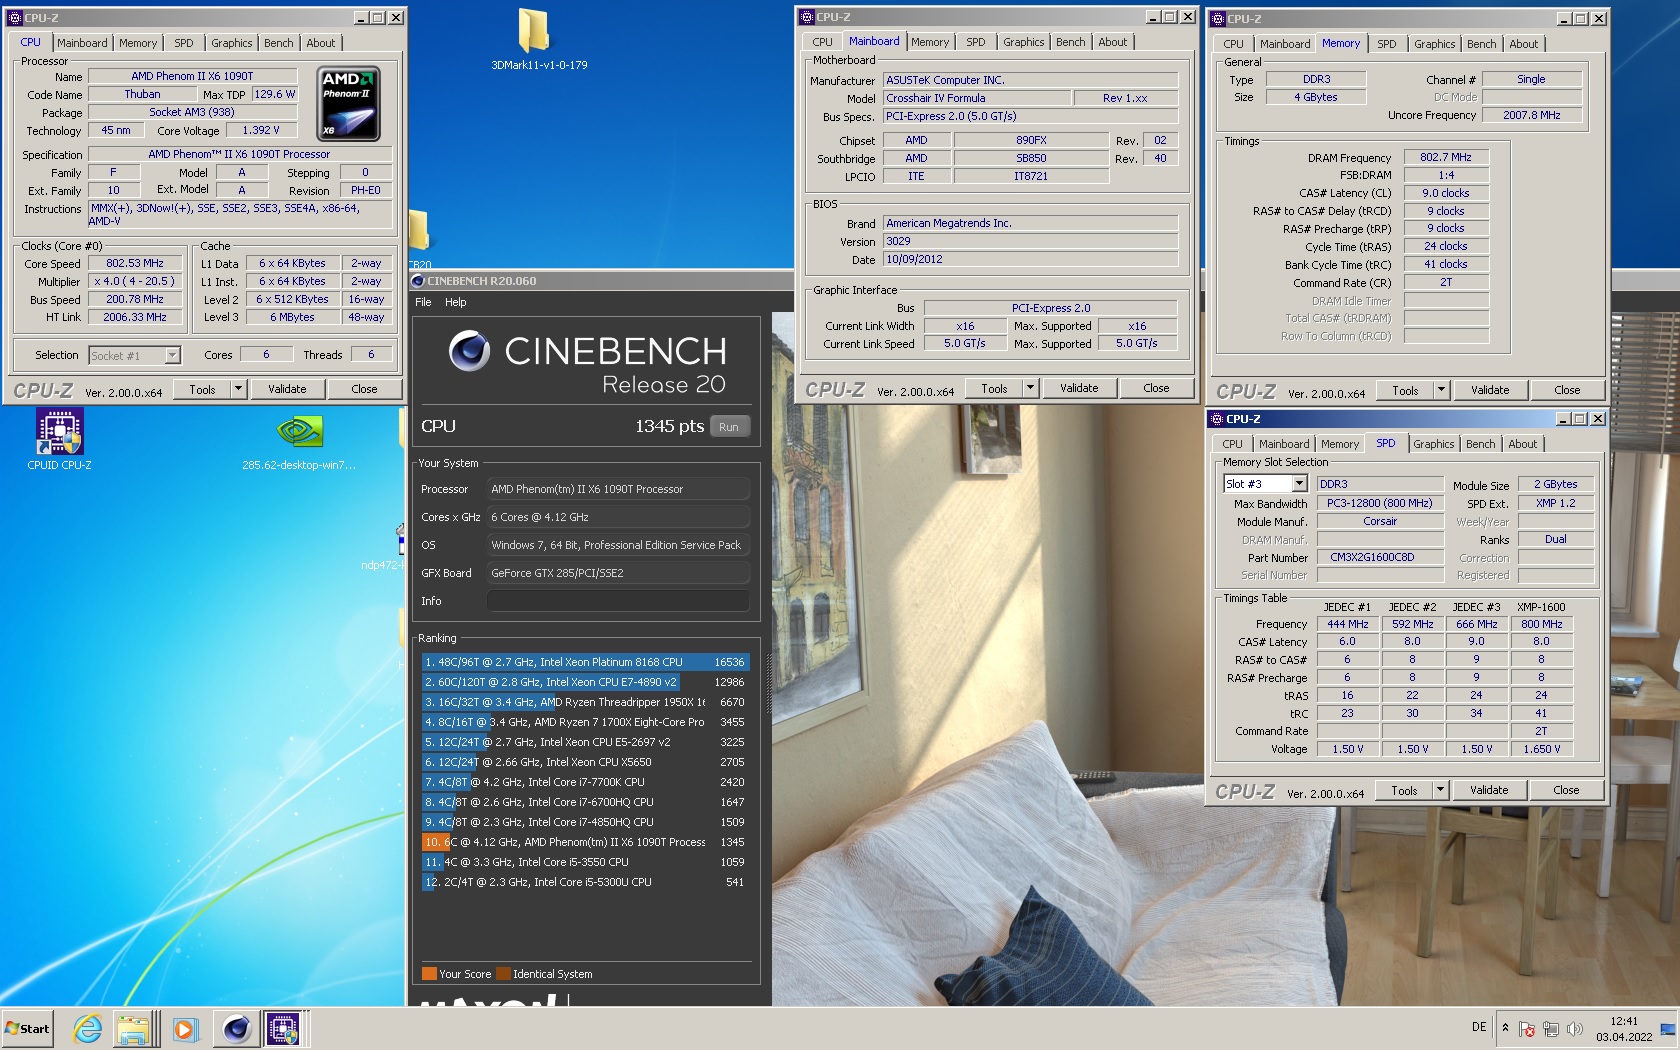Launch Internet Explorer from the taskbar
The height and width of the screenshot is (1050, 1680).
[x=88, y=1028]
